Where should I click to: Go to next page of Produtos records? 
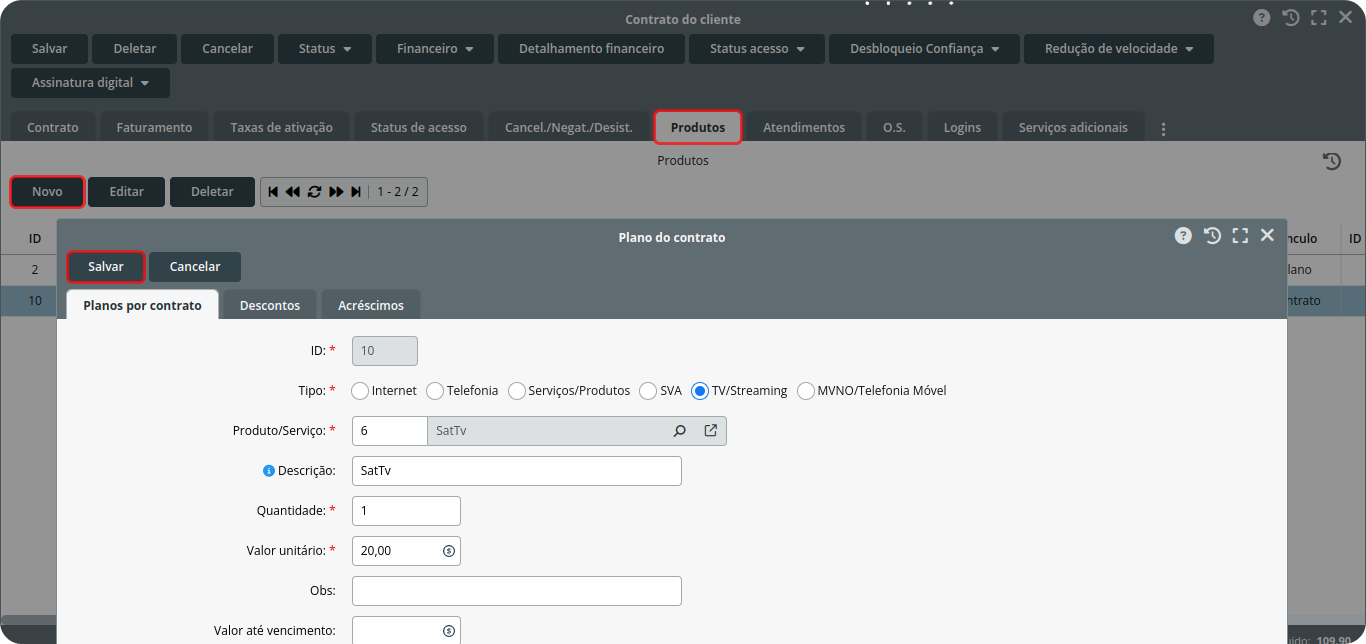click(336, 192)
